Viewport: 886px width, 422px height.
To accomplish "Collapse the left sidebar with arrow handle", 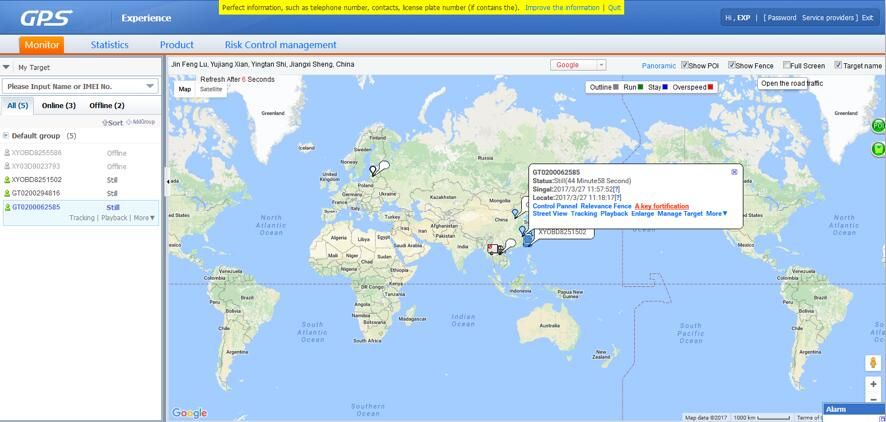I will point(167,181).
